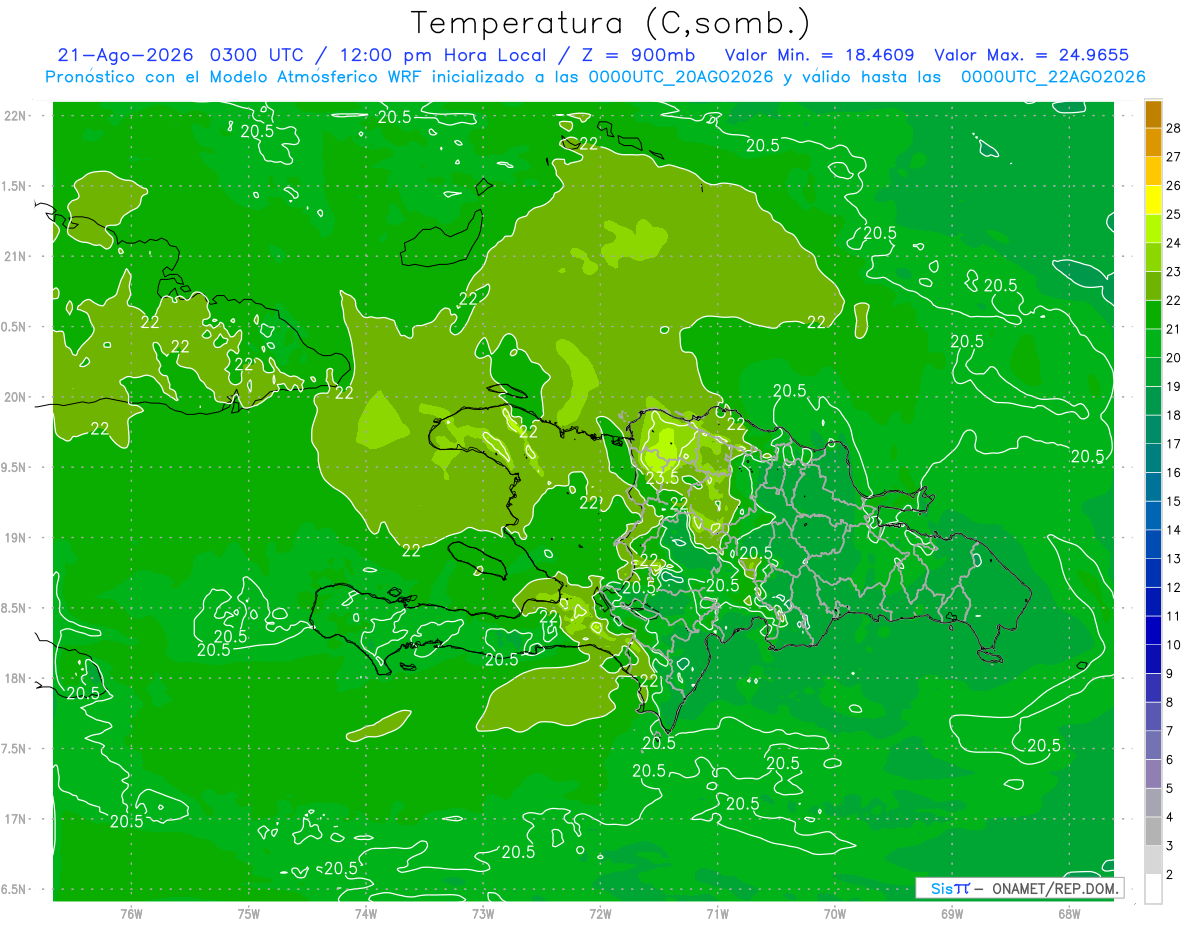This screenshot has height=927, width=1200.
Task: Select the init time '0000UTC_20AGO2026'
Action: tap(681, 77)
